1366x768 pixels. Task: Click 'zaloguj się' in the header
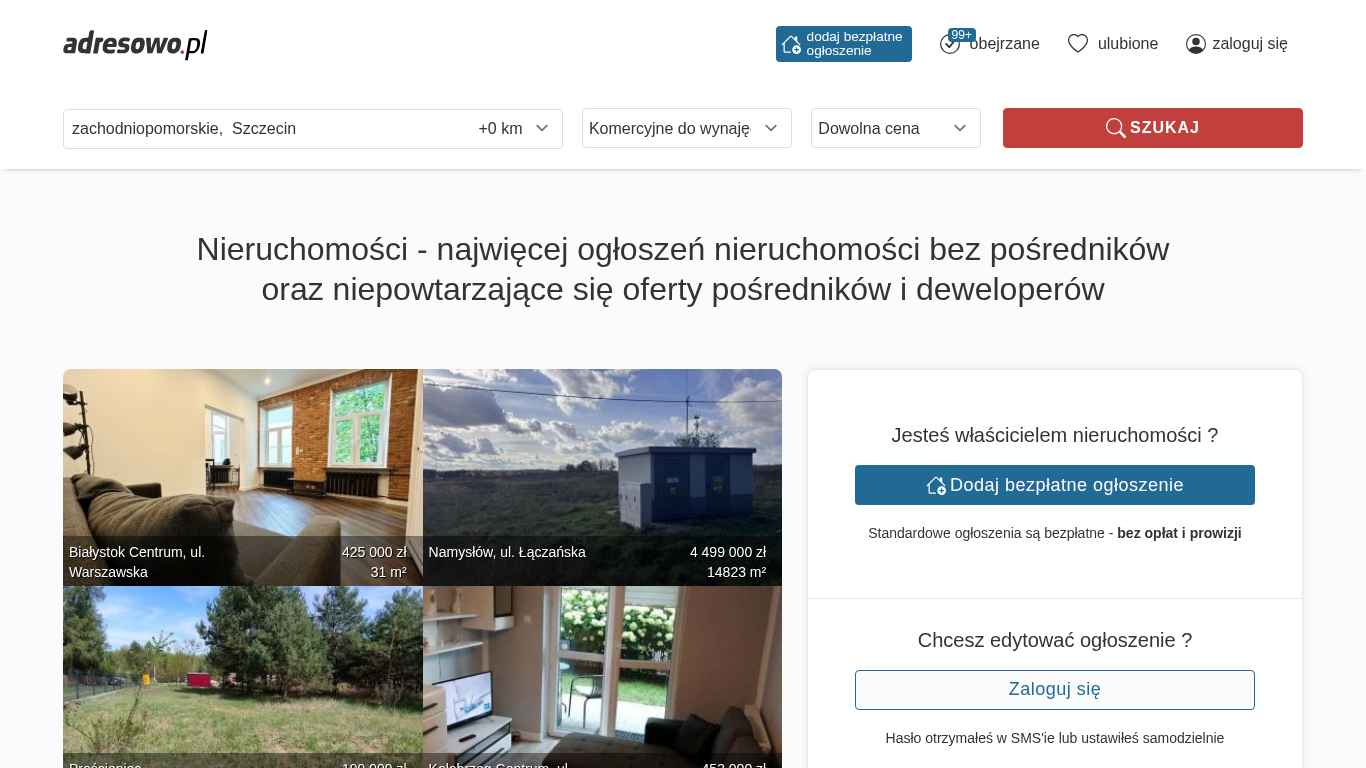1249,44
